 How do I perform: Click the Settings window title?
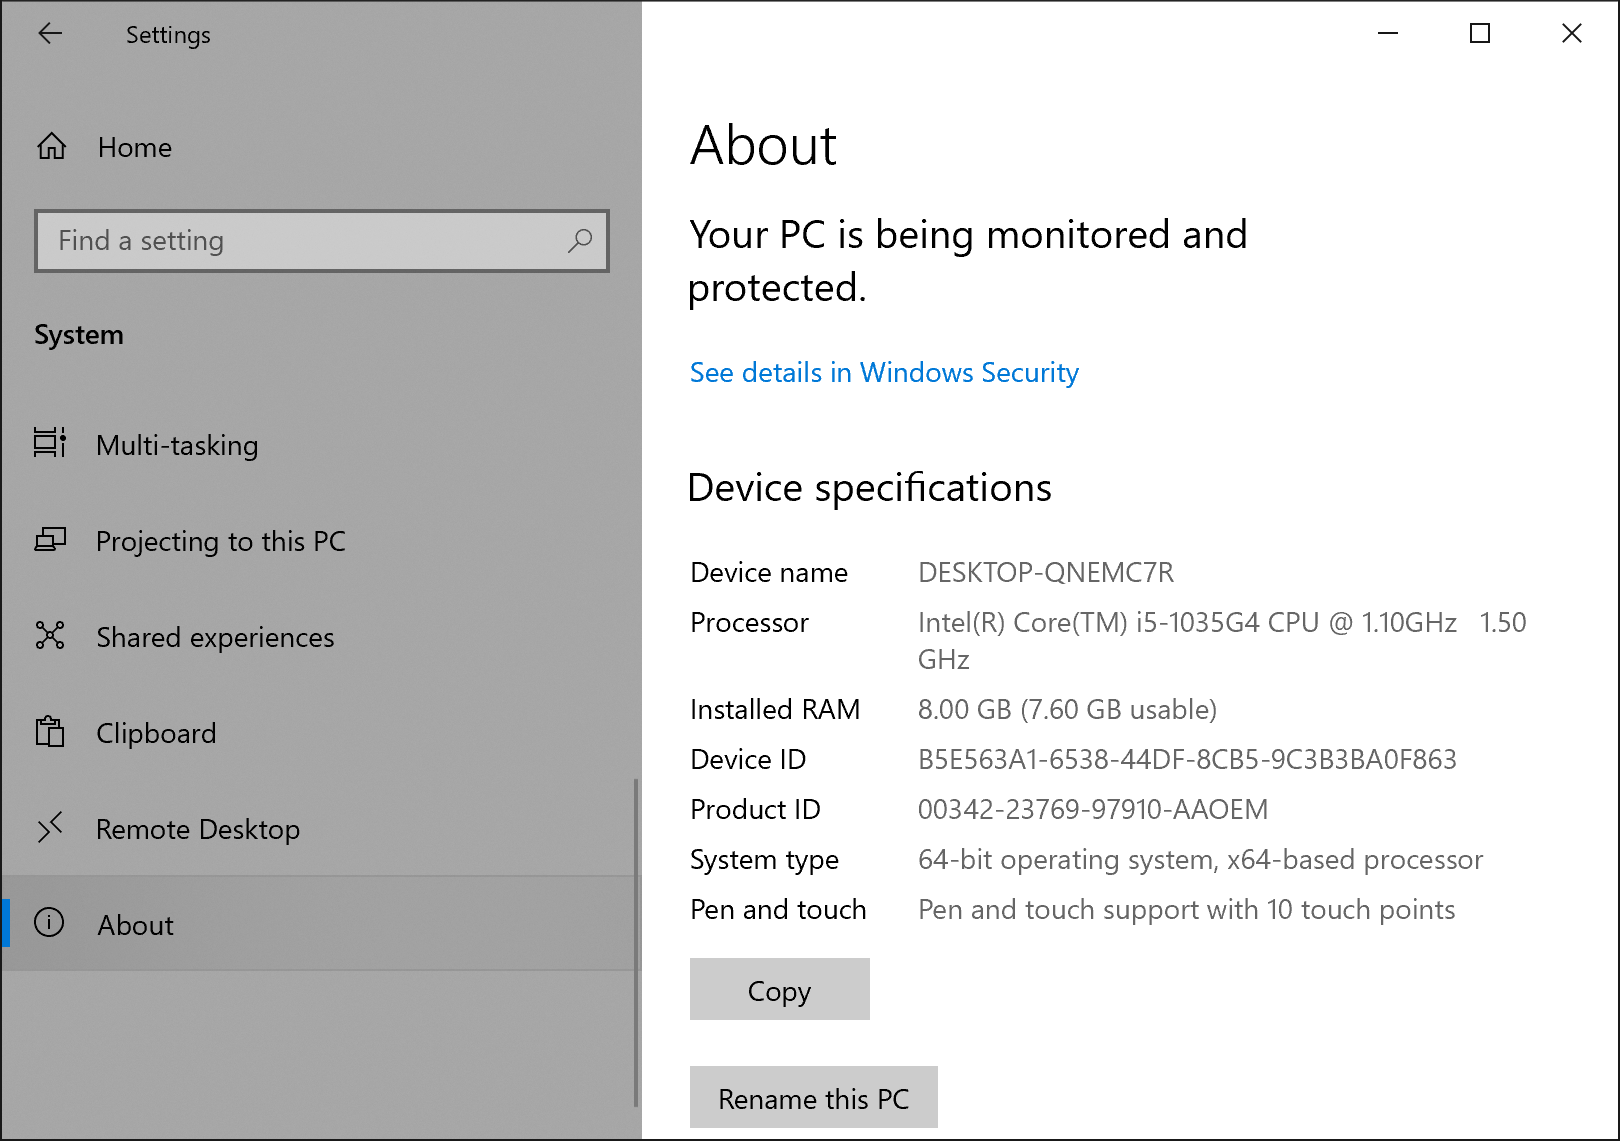[168, 35]
